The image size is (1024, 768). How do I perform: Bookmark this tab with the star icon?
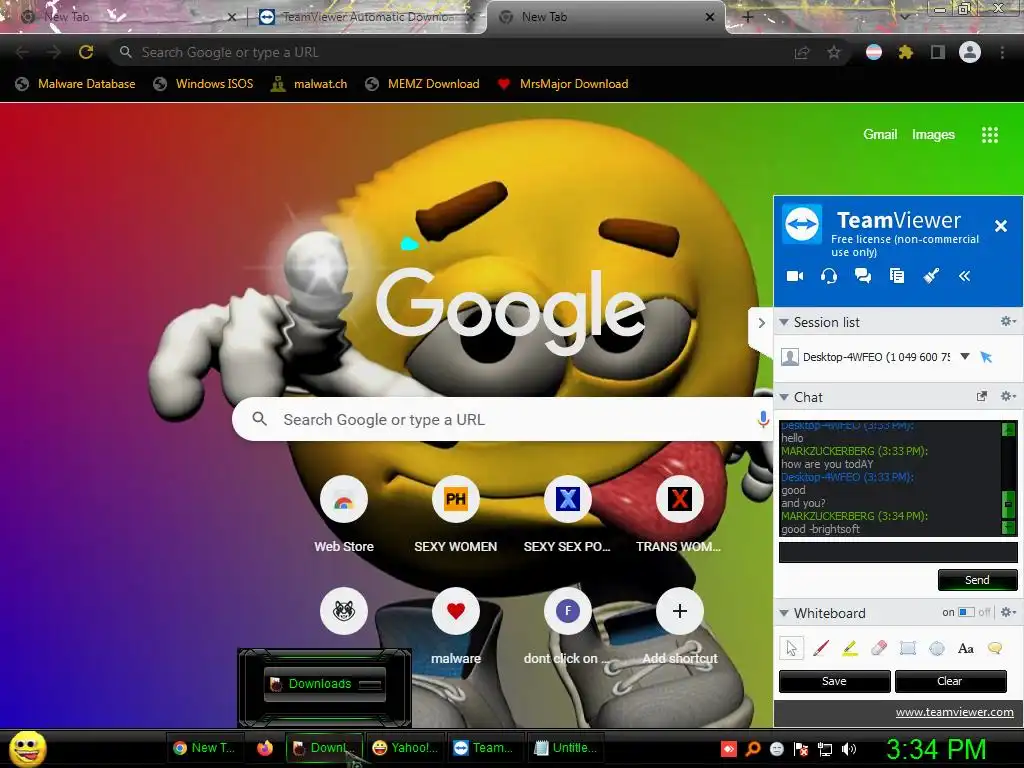[834, 52]
